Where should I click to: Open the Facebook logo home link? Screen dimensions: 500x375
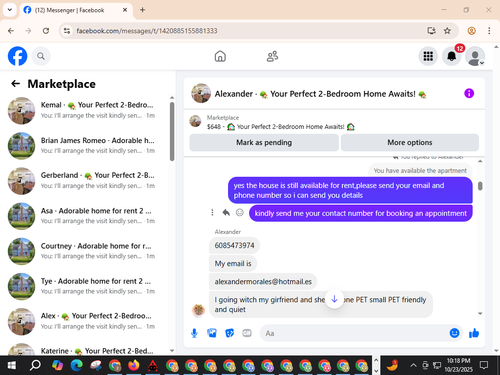pyautogui.click(x=17, y=56)
